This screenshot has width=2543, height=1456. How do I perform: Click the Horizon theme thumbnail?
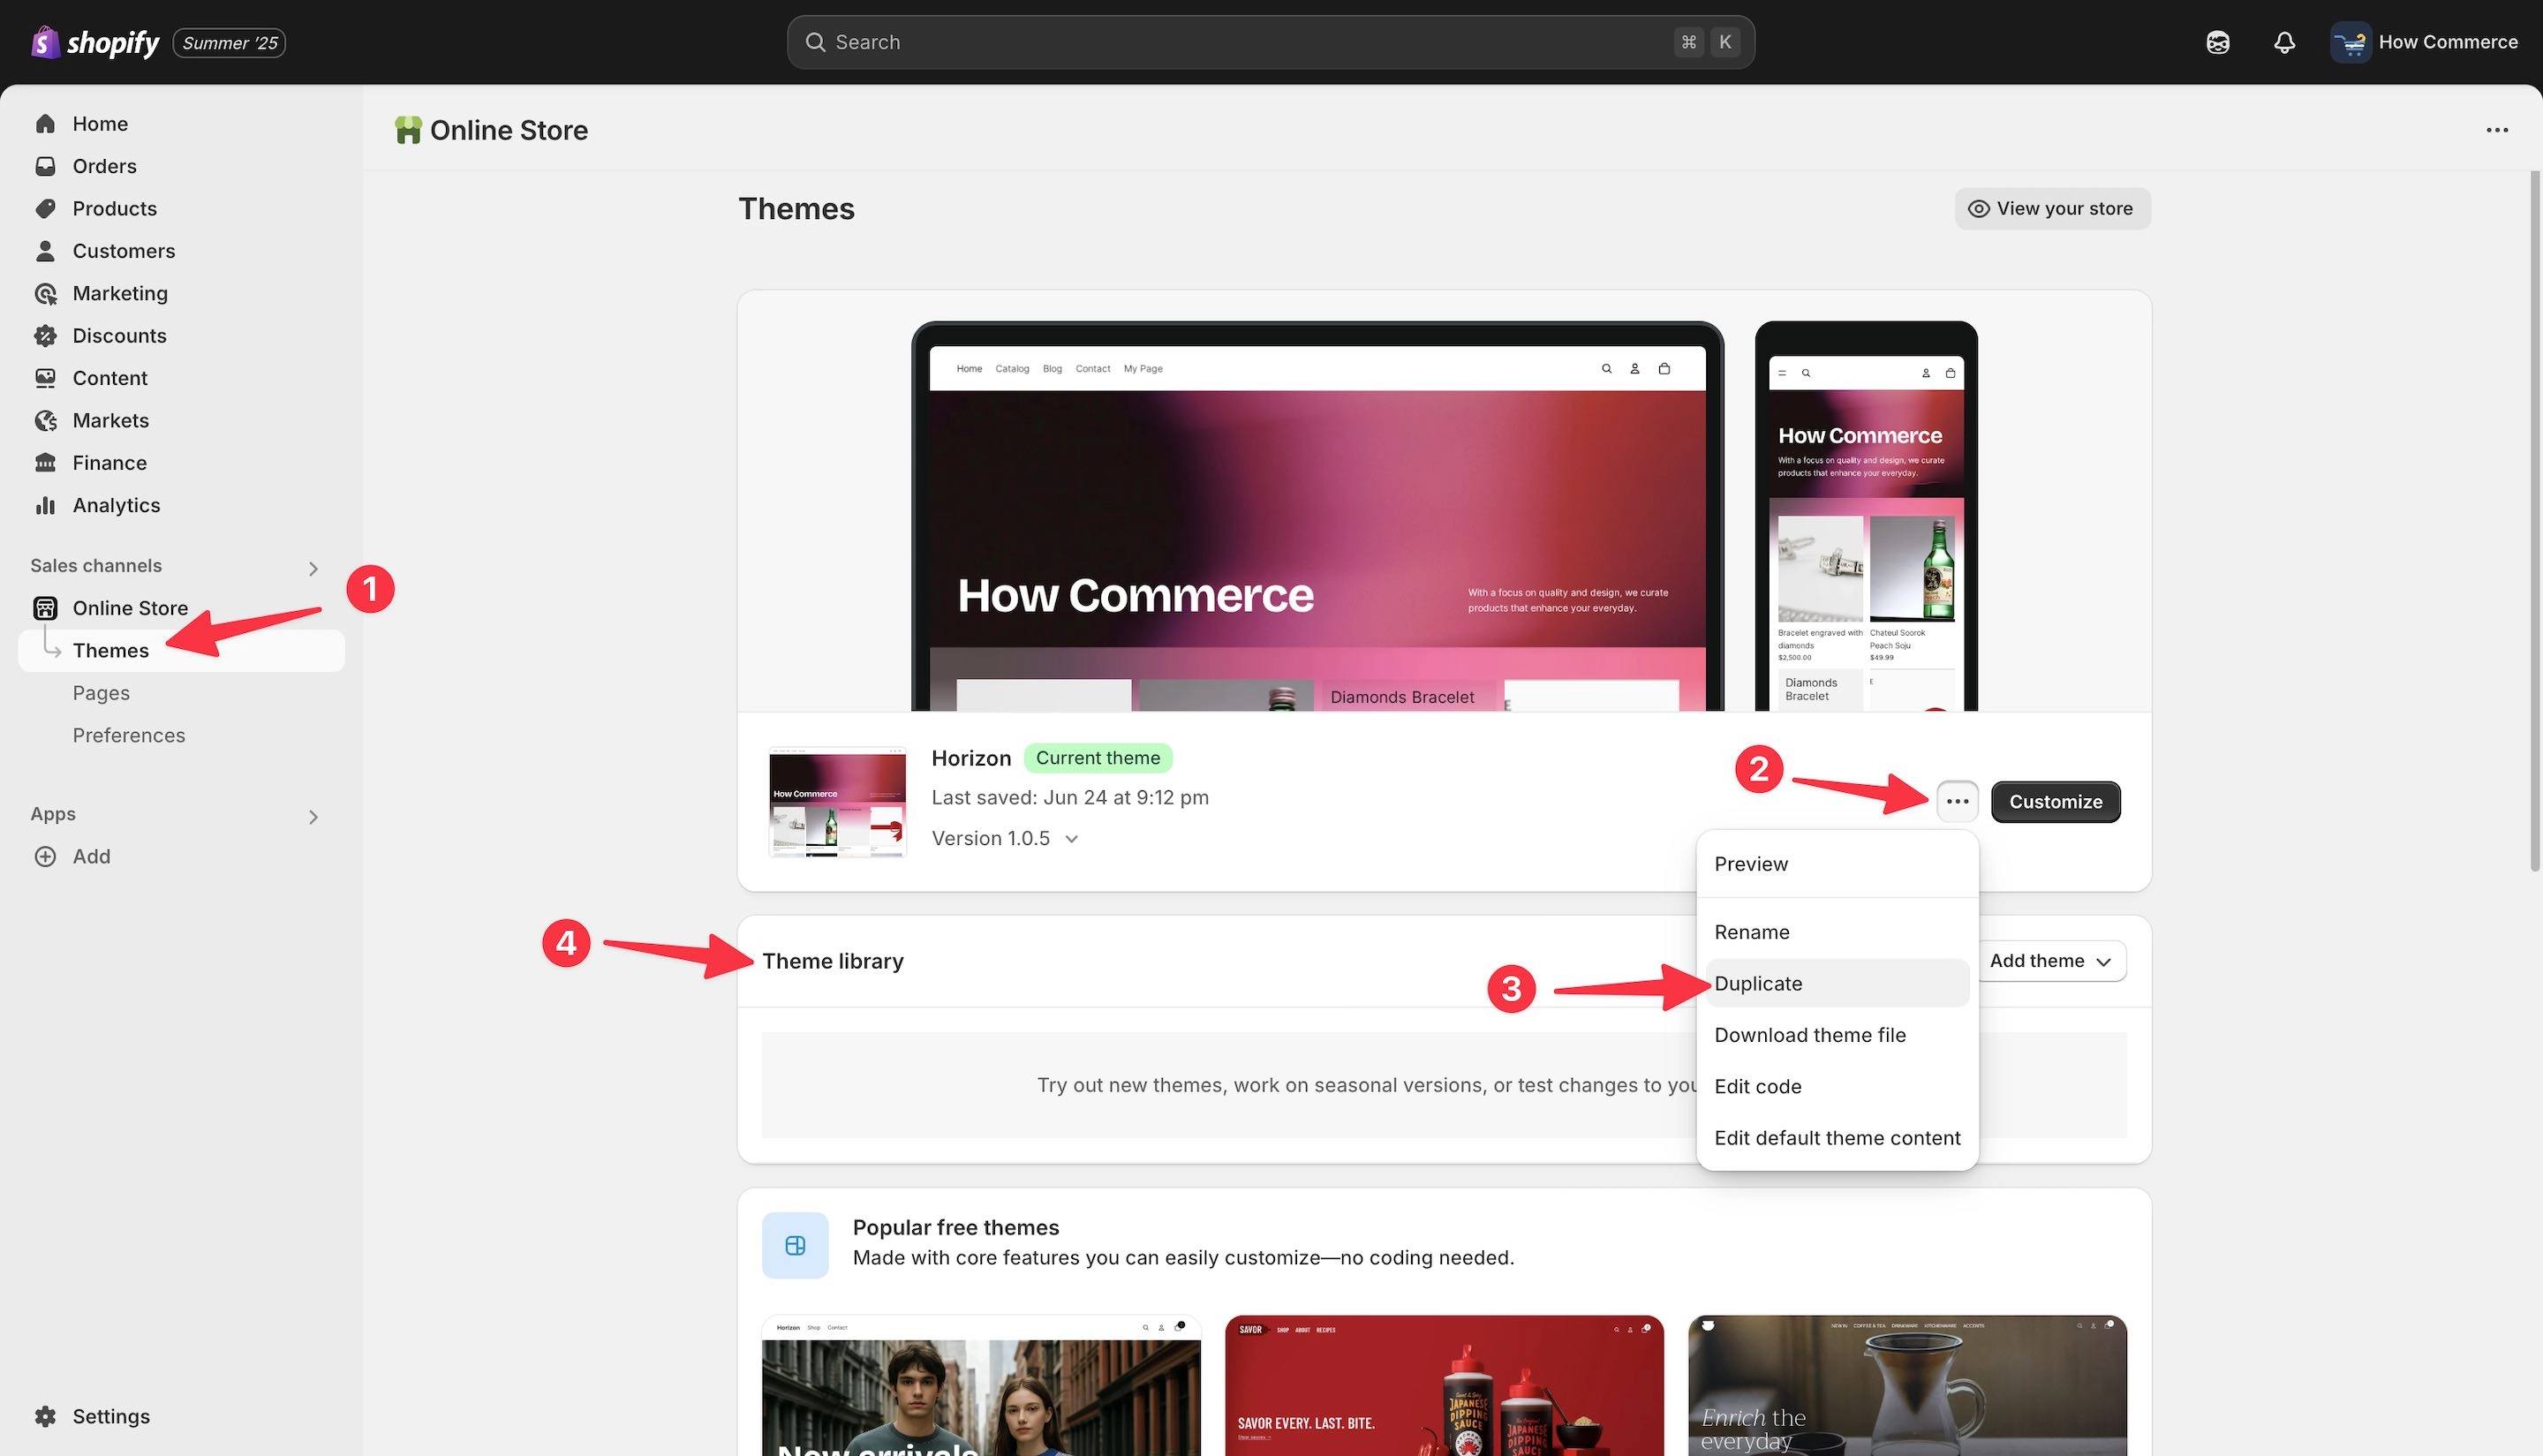tap(837, 802)
